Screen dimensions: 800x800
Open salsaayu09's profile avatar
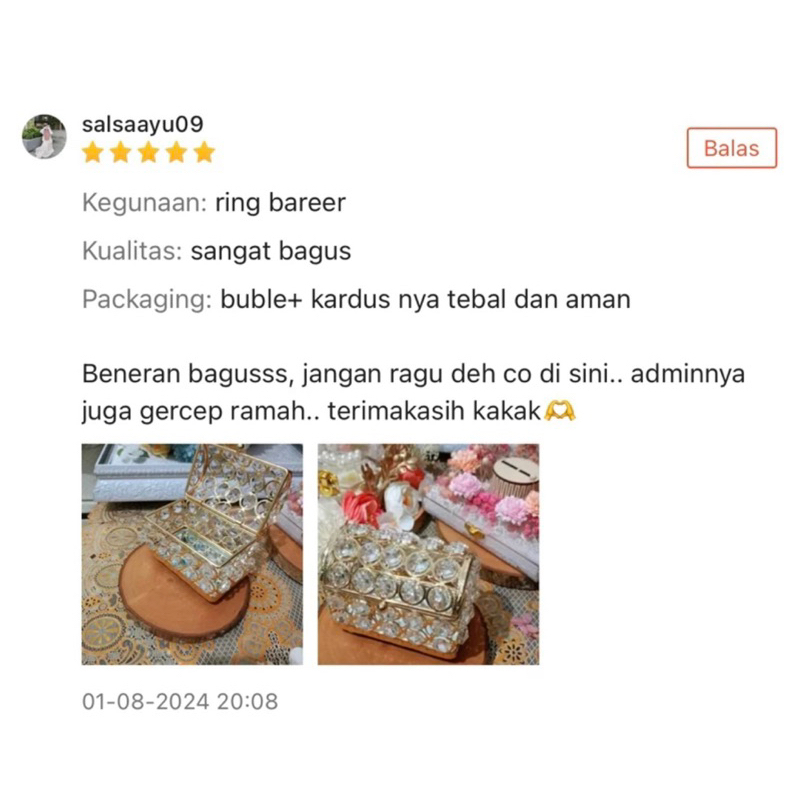pyautogui.click(x=44, y=136)
